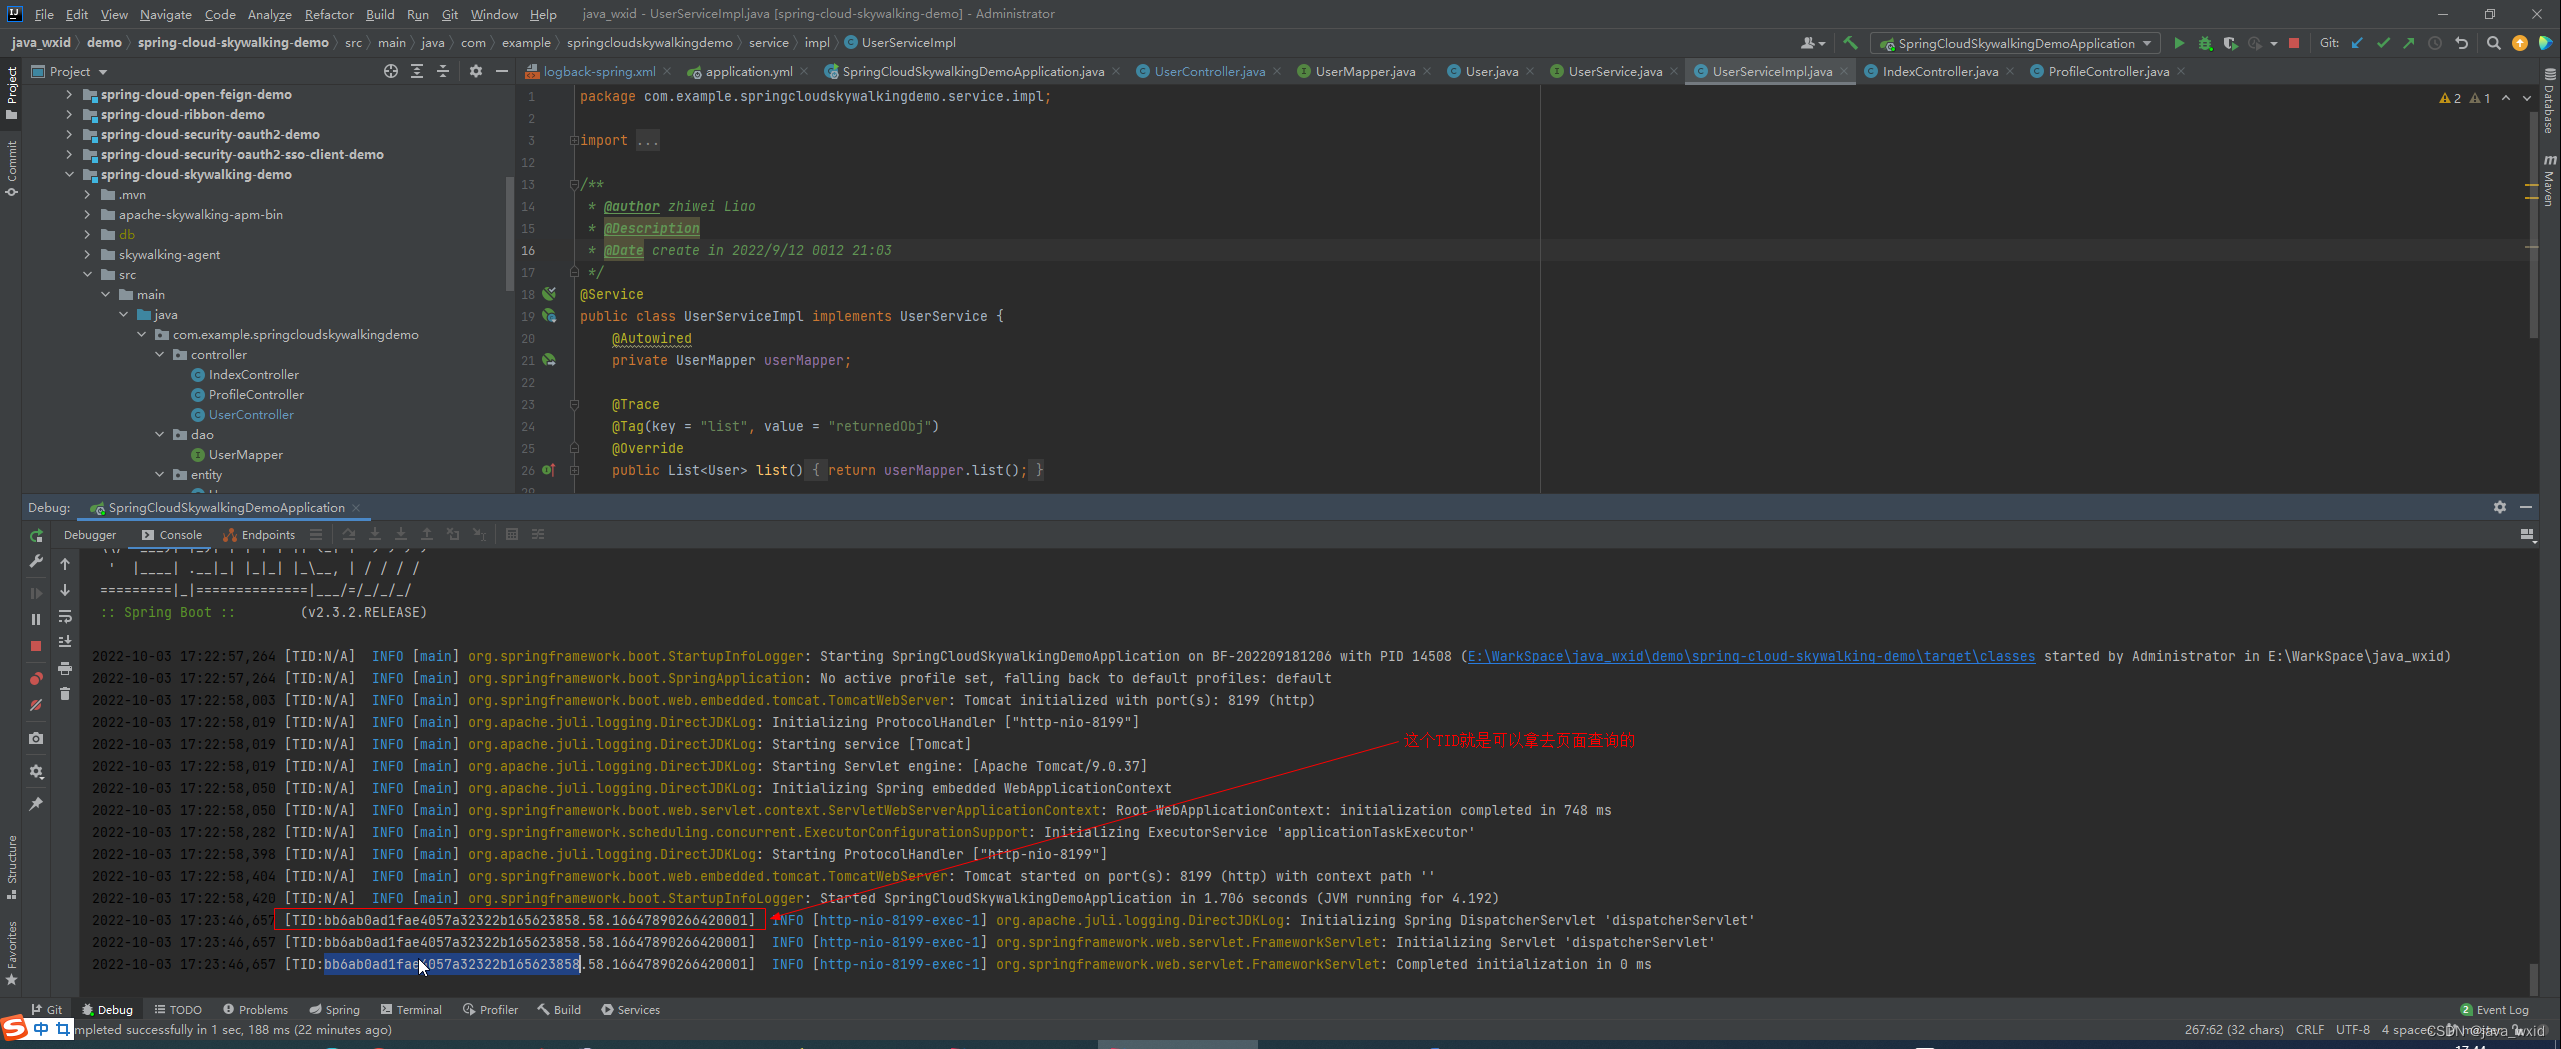Viewport: 2561px width, 1049px height.
Task: Switch to UserController.java tab
Action: 1209,71
